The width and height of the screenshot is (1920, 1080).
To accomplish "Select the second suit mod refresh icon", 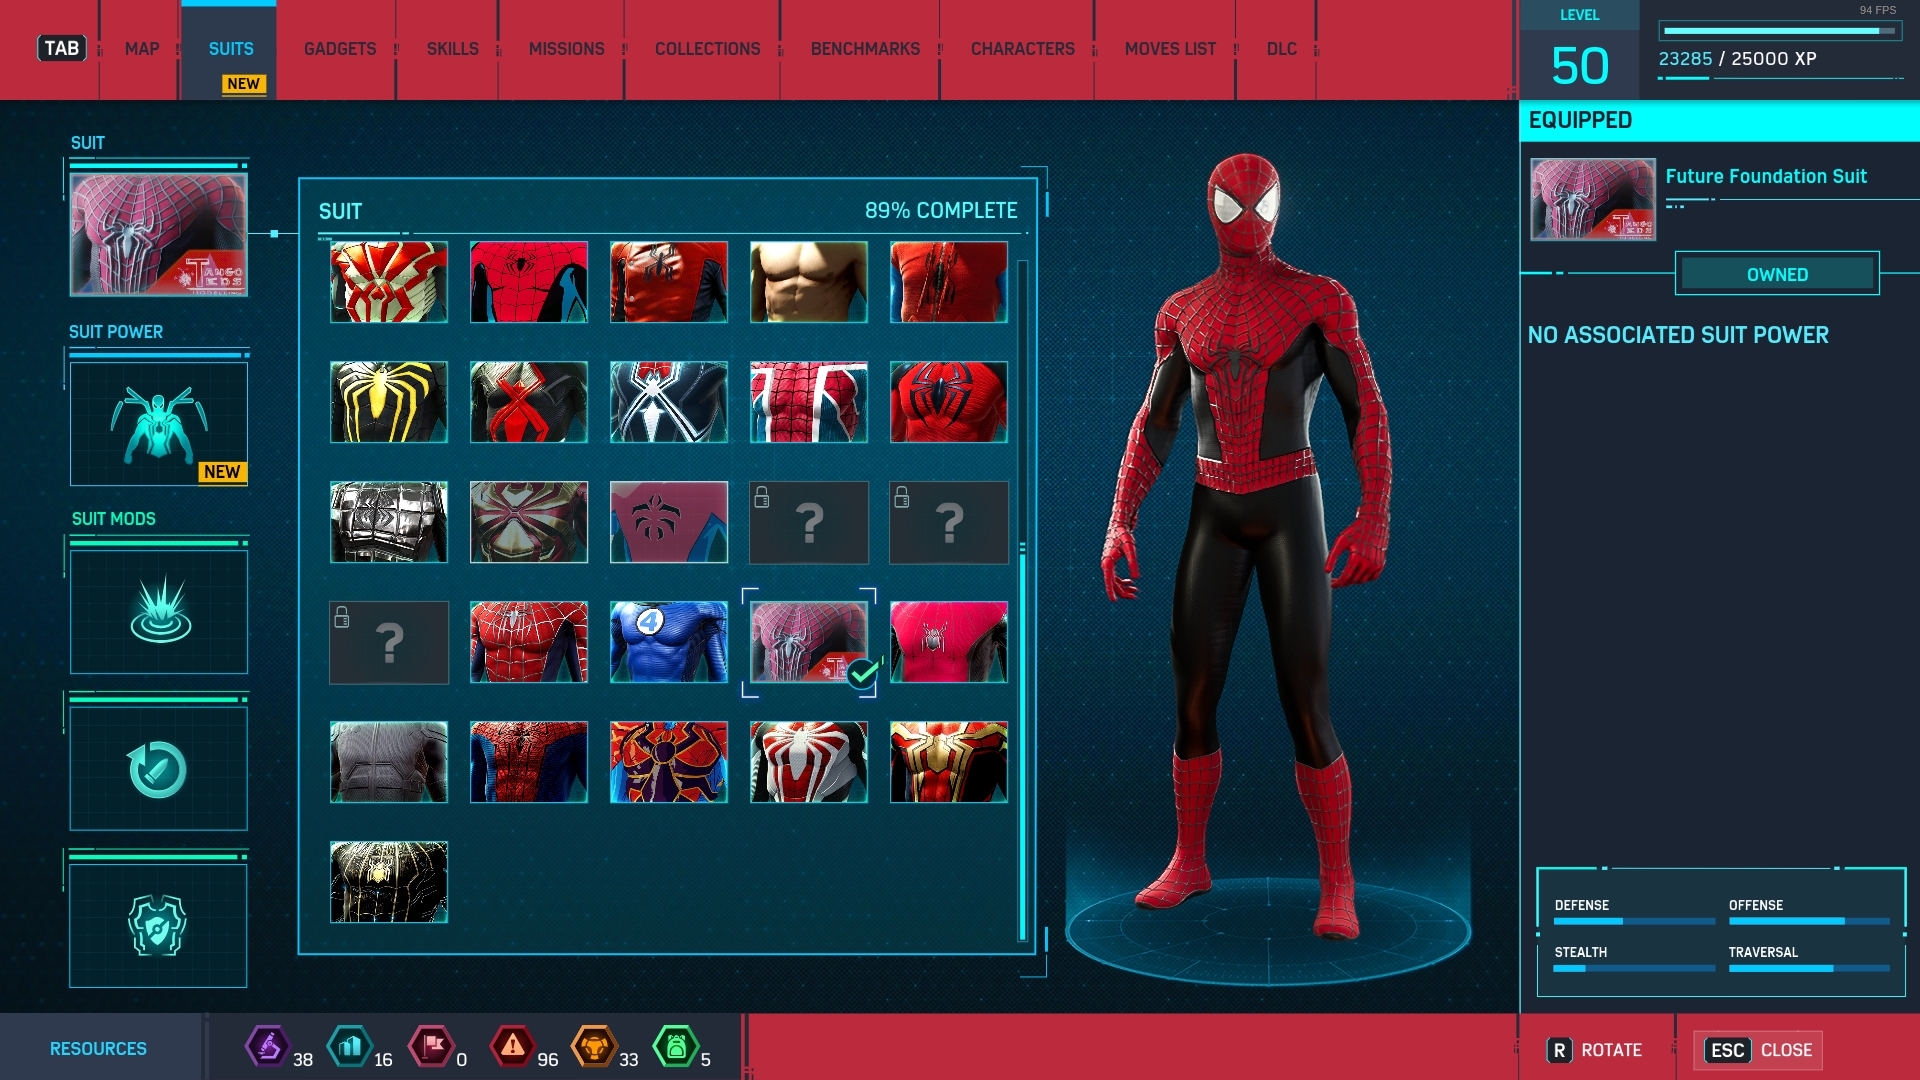I will coord(158,769).
